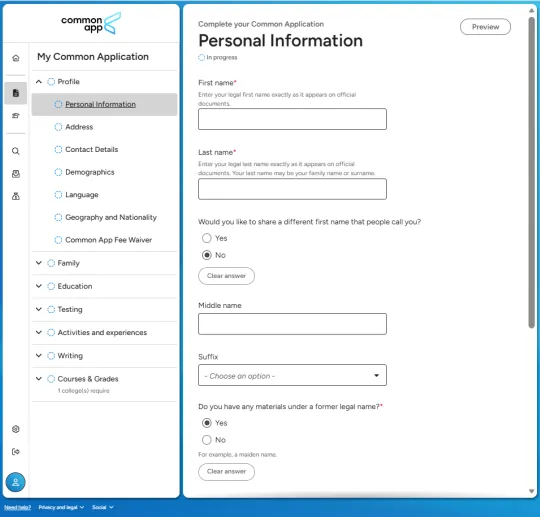
Task: Expand the Testing section chevron
Action: click(39, 309)
